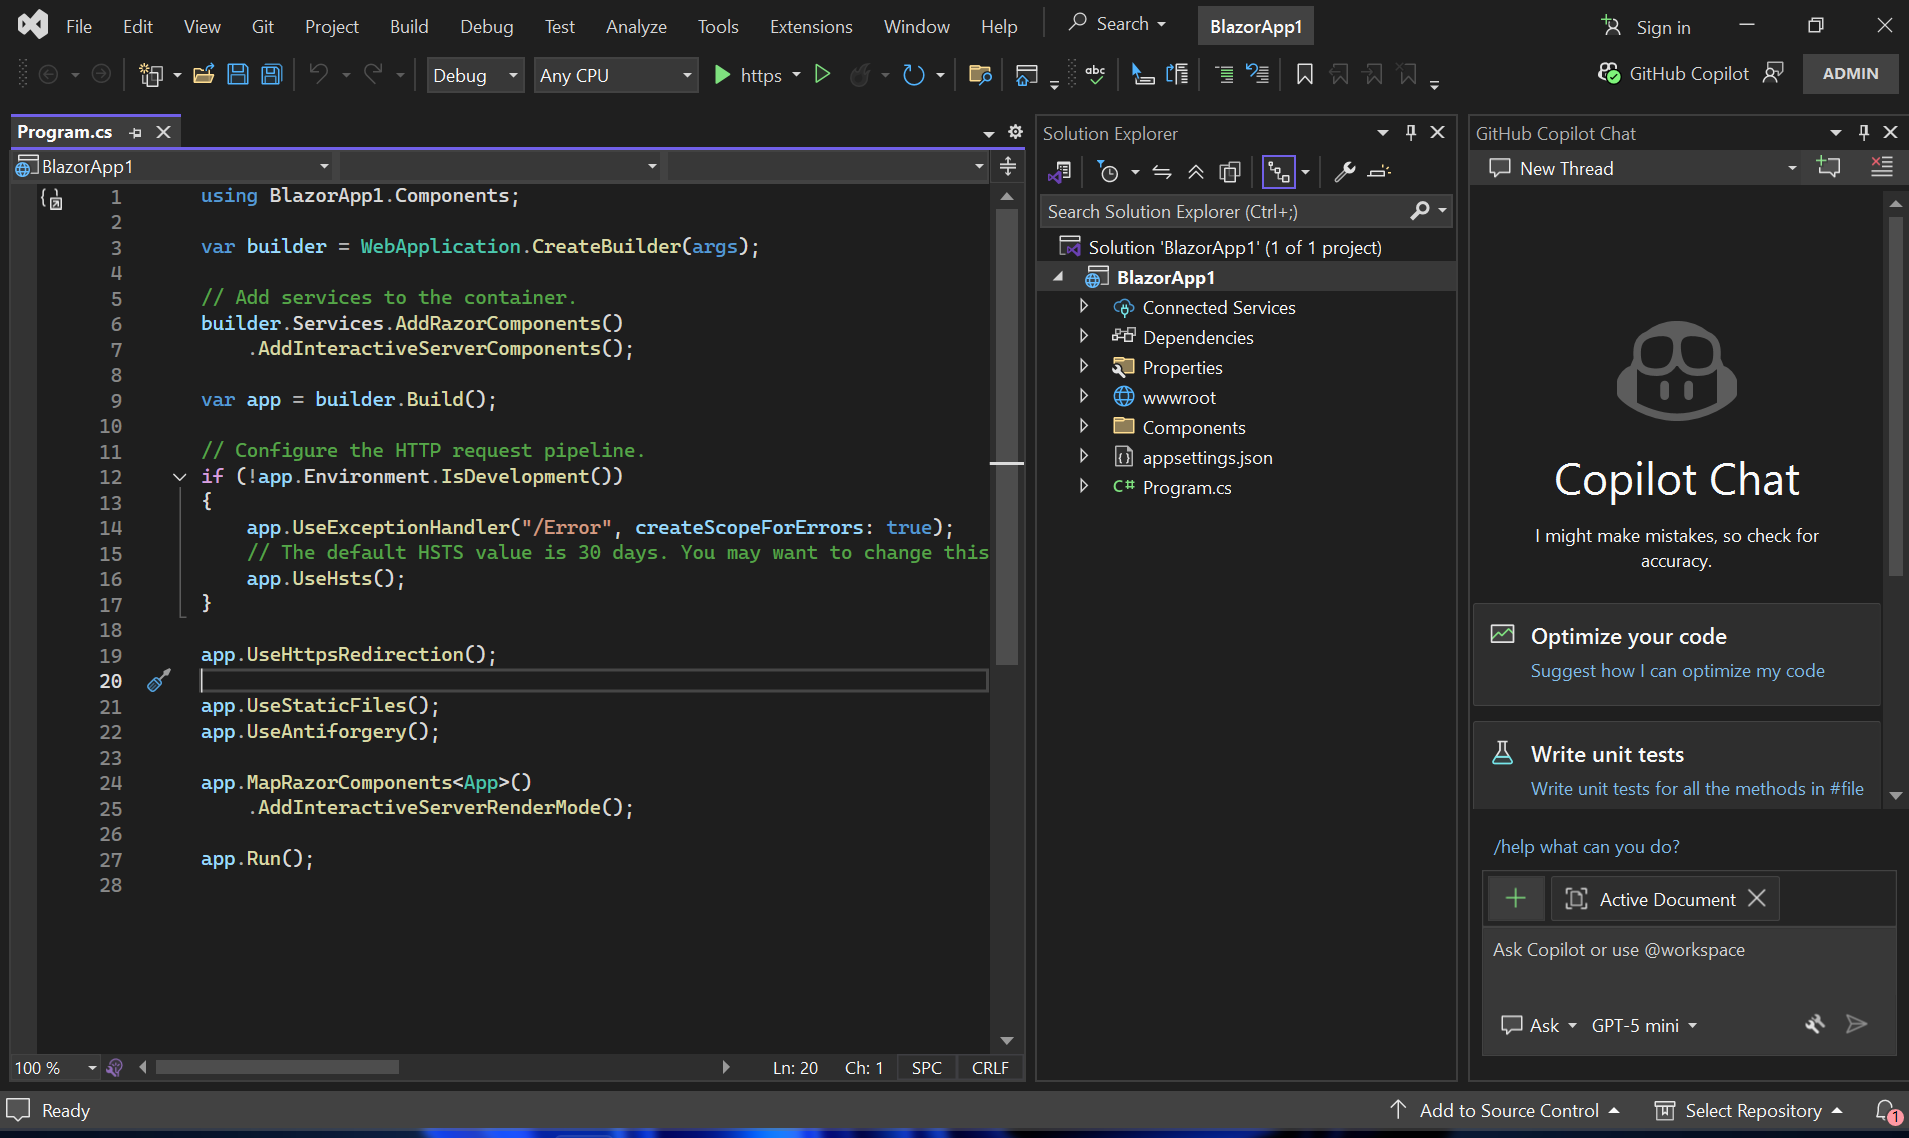Click the Open File folder icon
The image size is (1909, 1138).
click(x=204, y=75)
